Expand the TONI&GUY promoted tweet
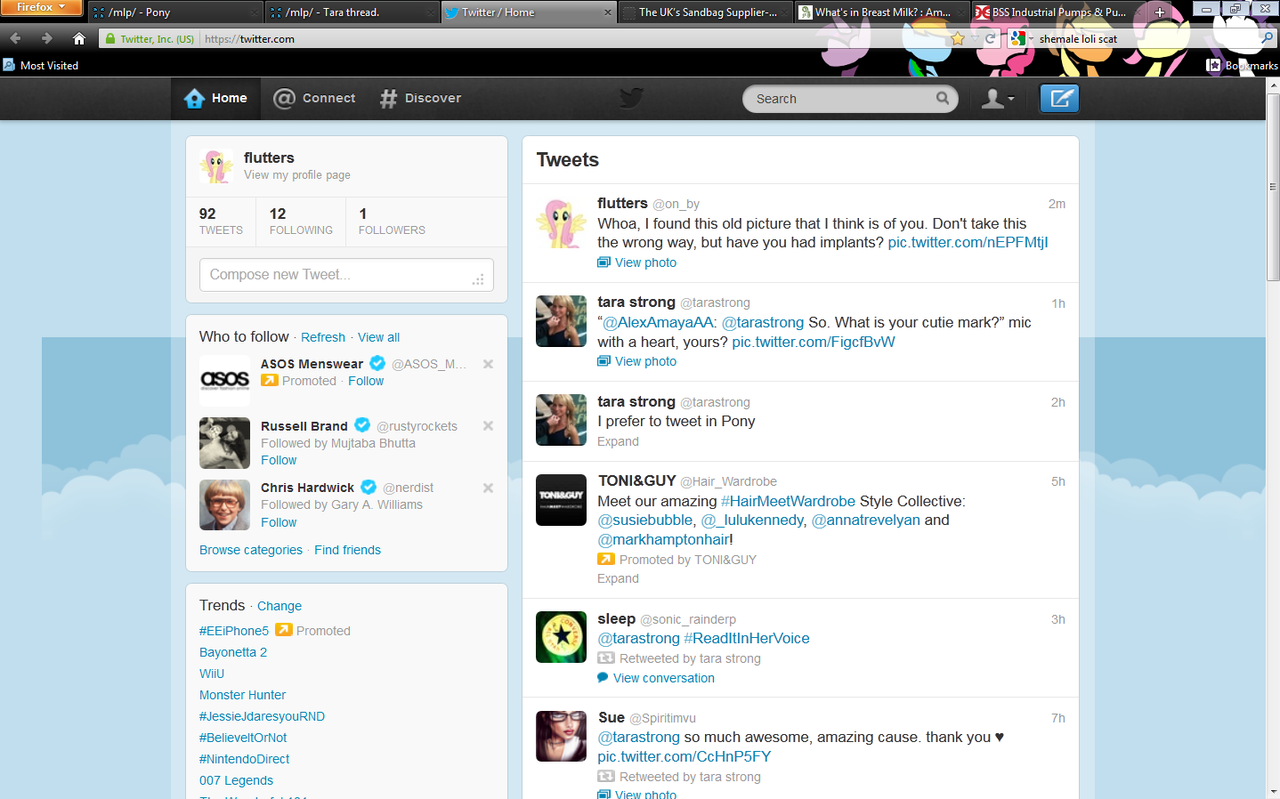The height and width of the screenshot is (799, 1280). [x=618, y=578]
